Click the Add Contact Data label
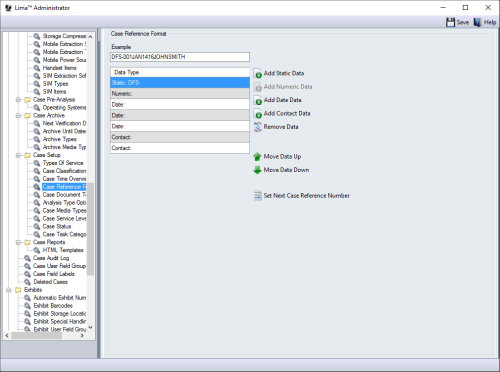 (x=287, y=113)
